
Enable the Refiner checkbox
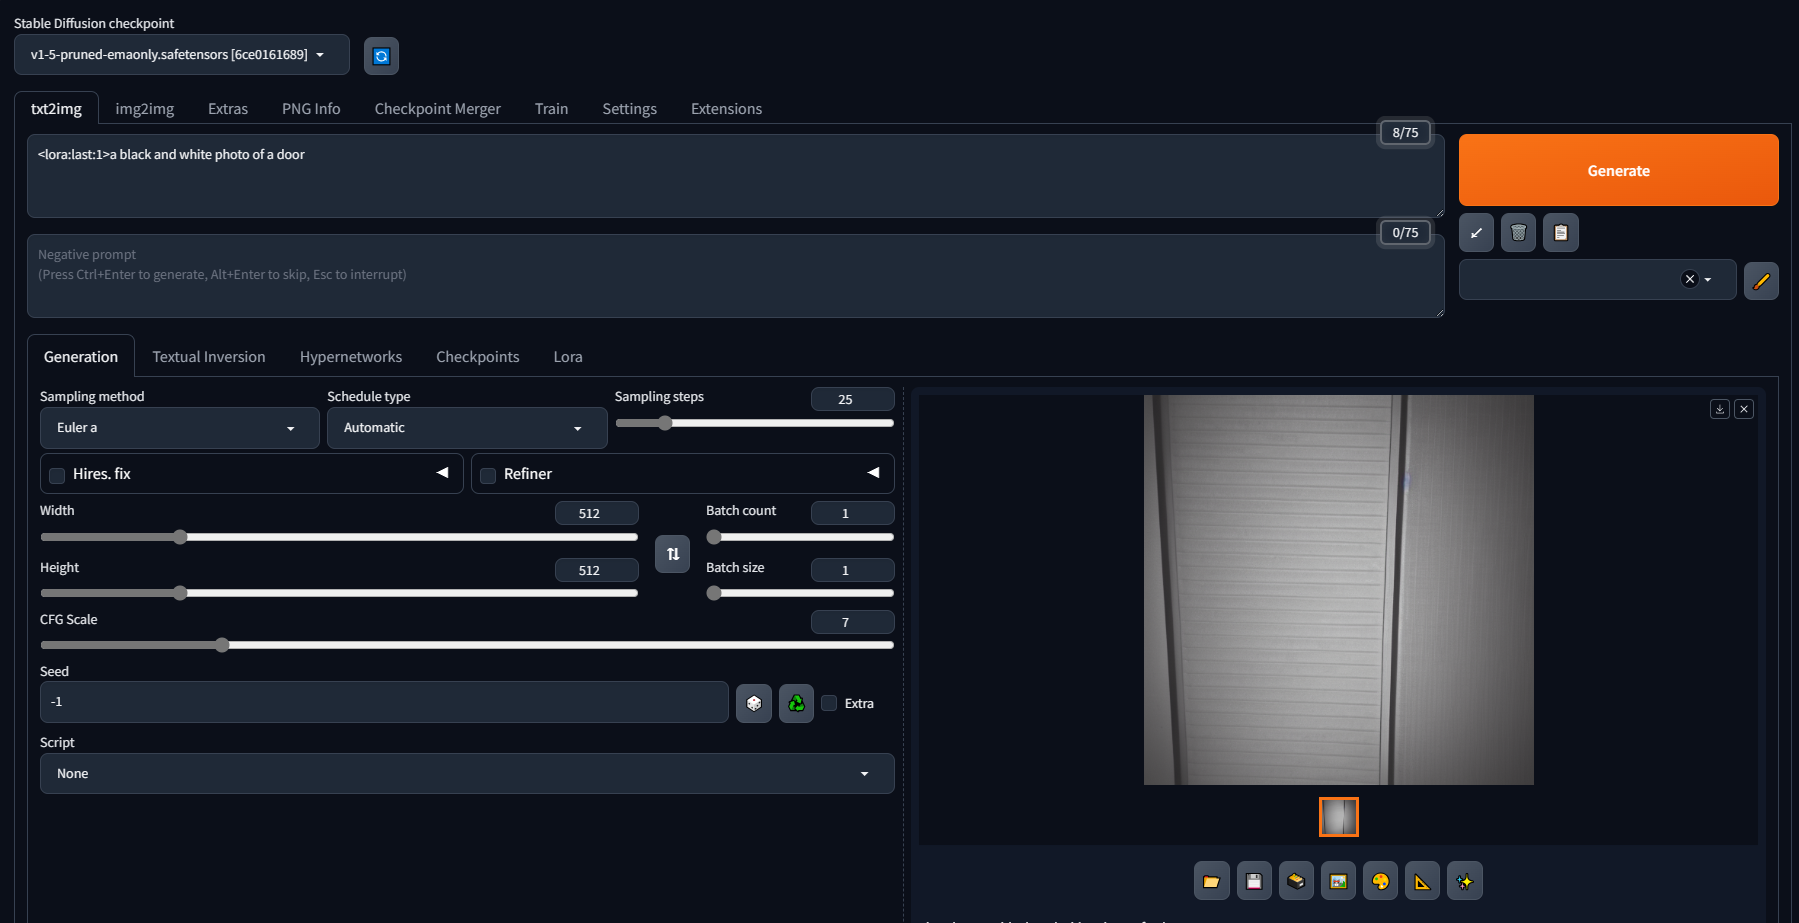pyautogui.click(x=488, y=475)
